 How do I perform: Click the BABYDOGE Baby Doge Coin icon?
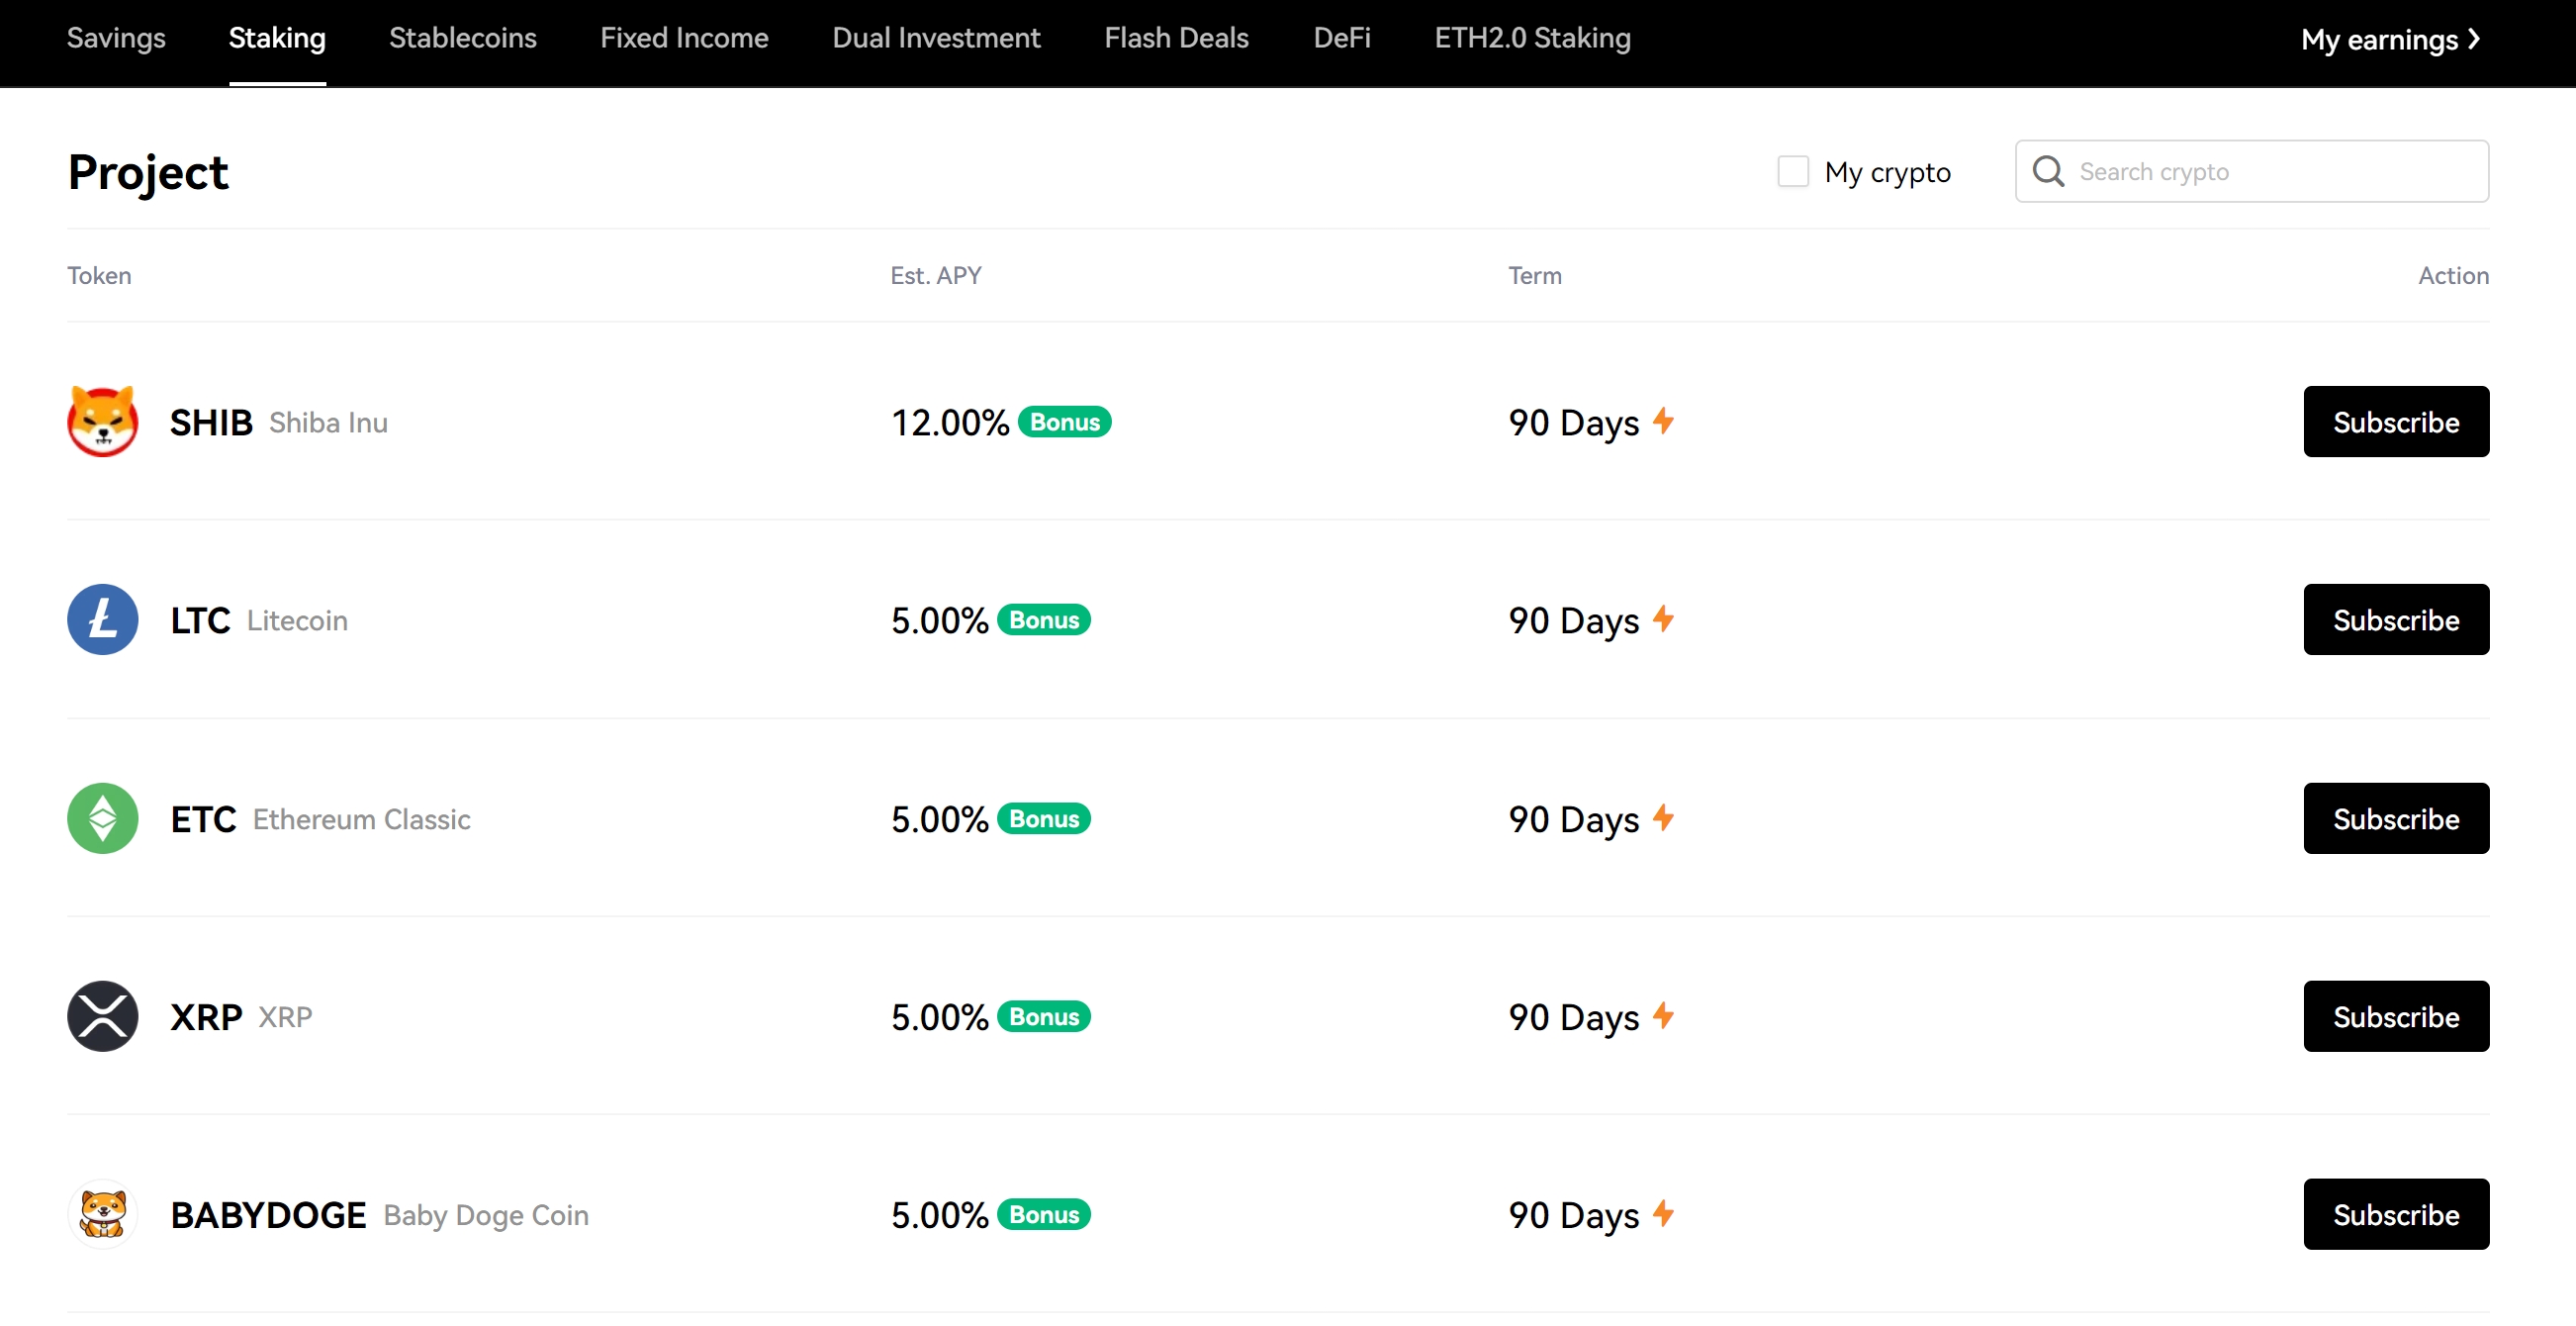click(102, 1214)
